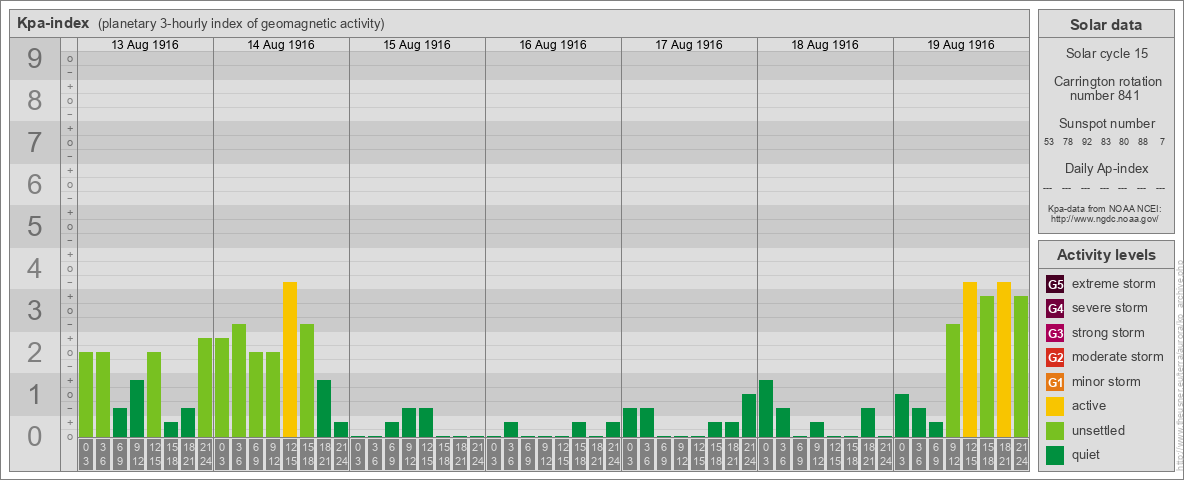The height and width of the screenshot is (480, 1184).
Task: Open the www.ngdc.noaa.gov link
Action: pos(1105,218)
